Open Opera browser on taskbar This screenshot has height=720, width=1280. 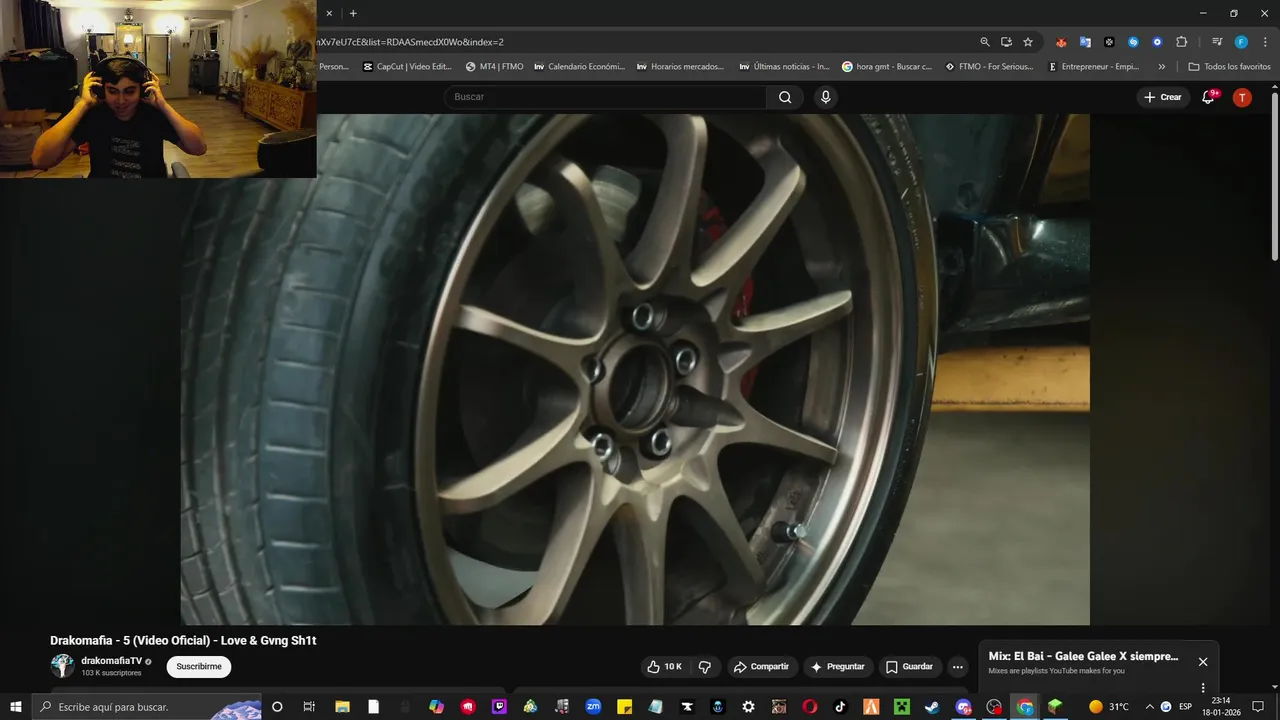809,707
